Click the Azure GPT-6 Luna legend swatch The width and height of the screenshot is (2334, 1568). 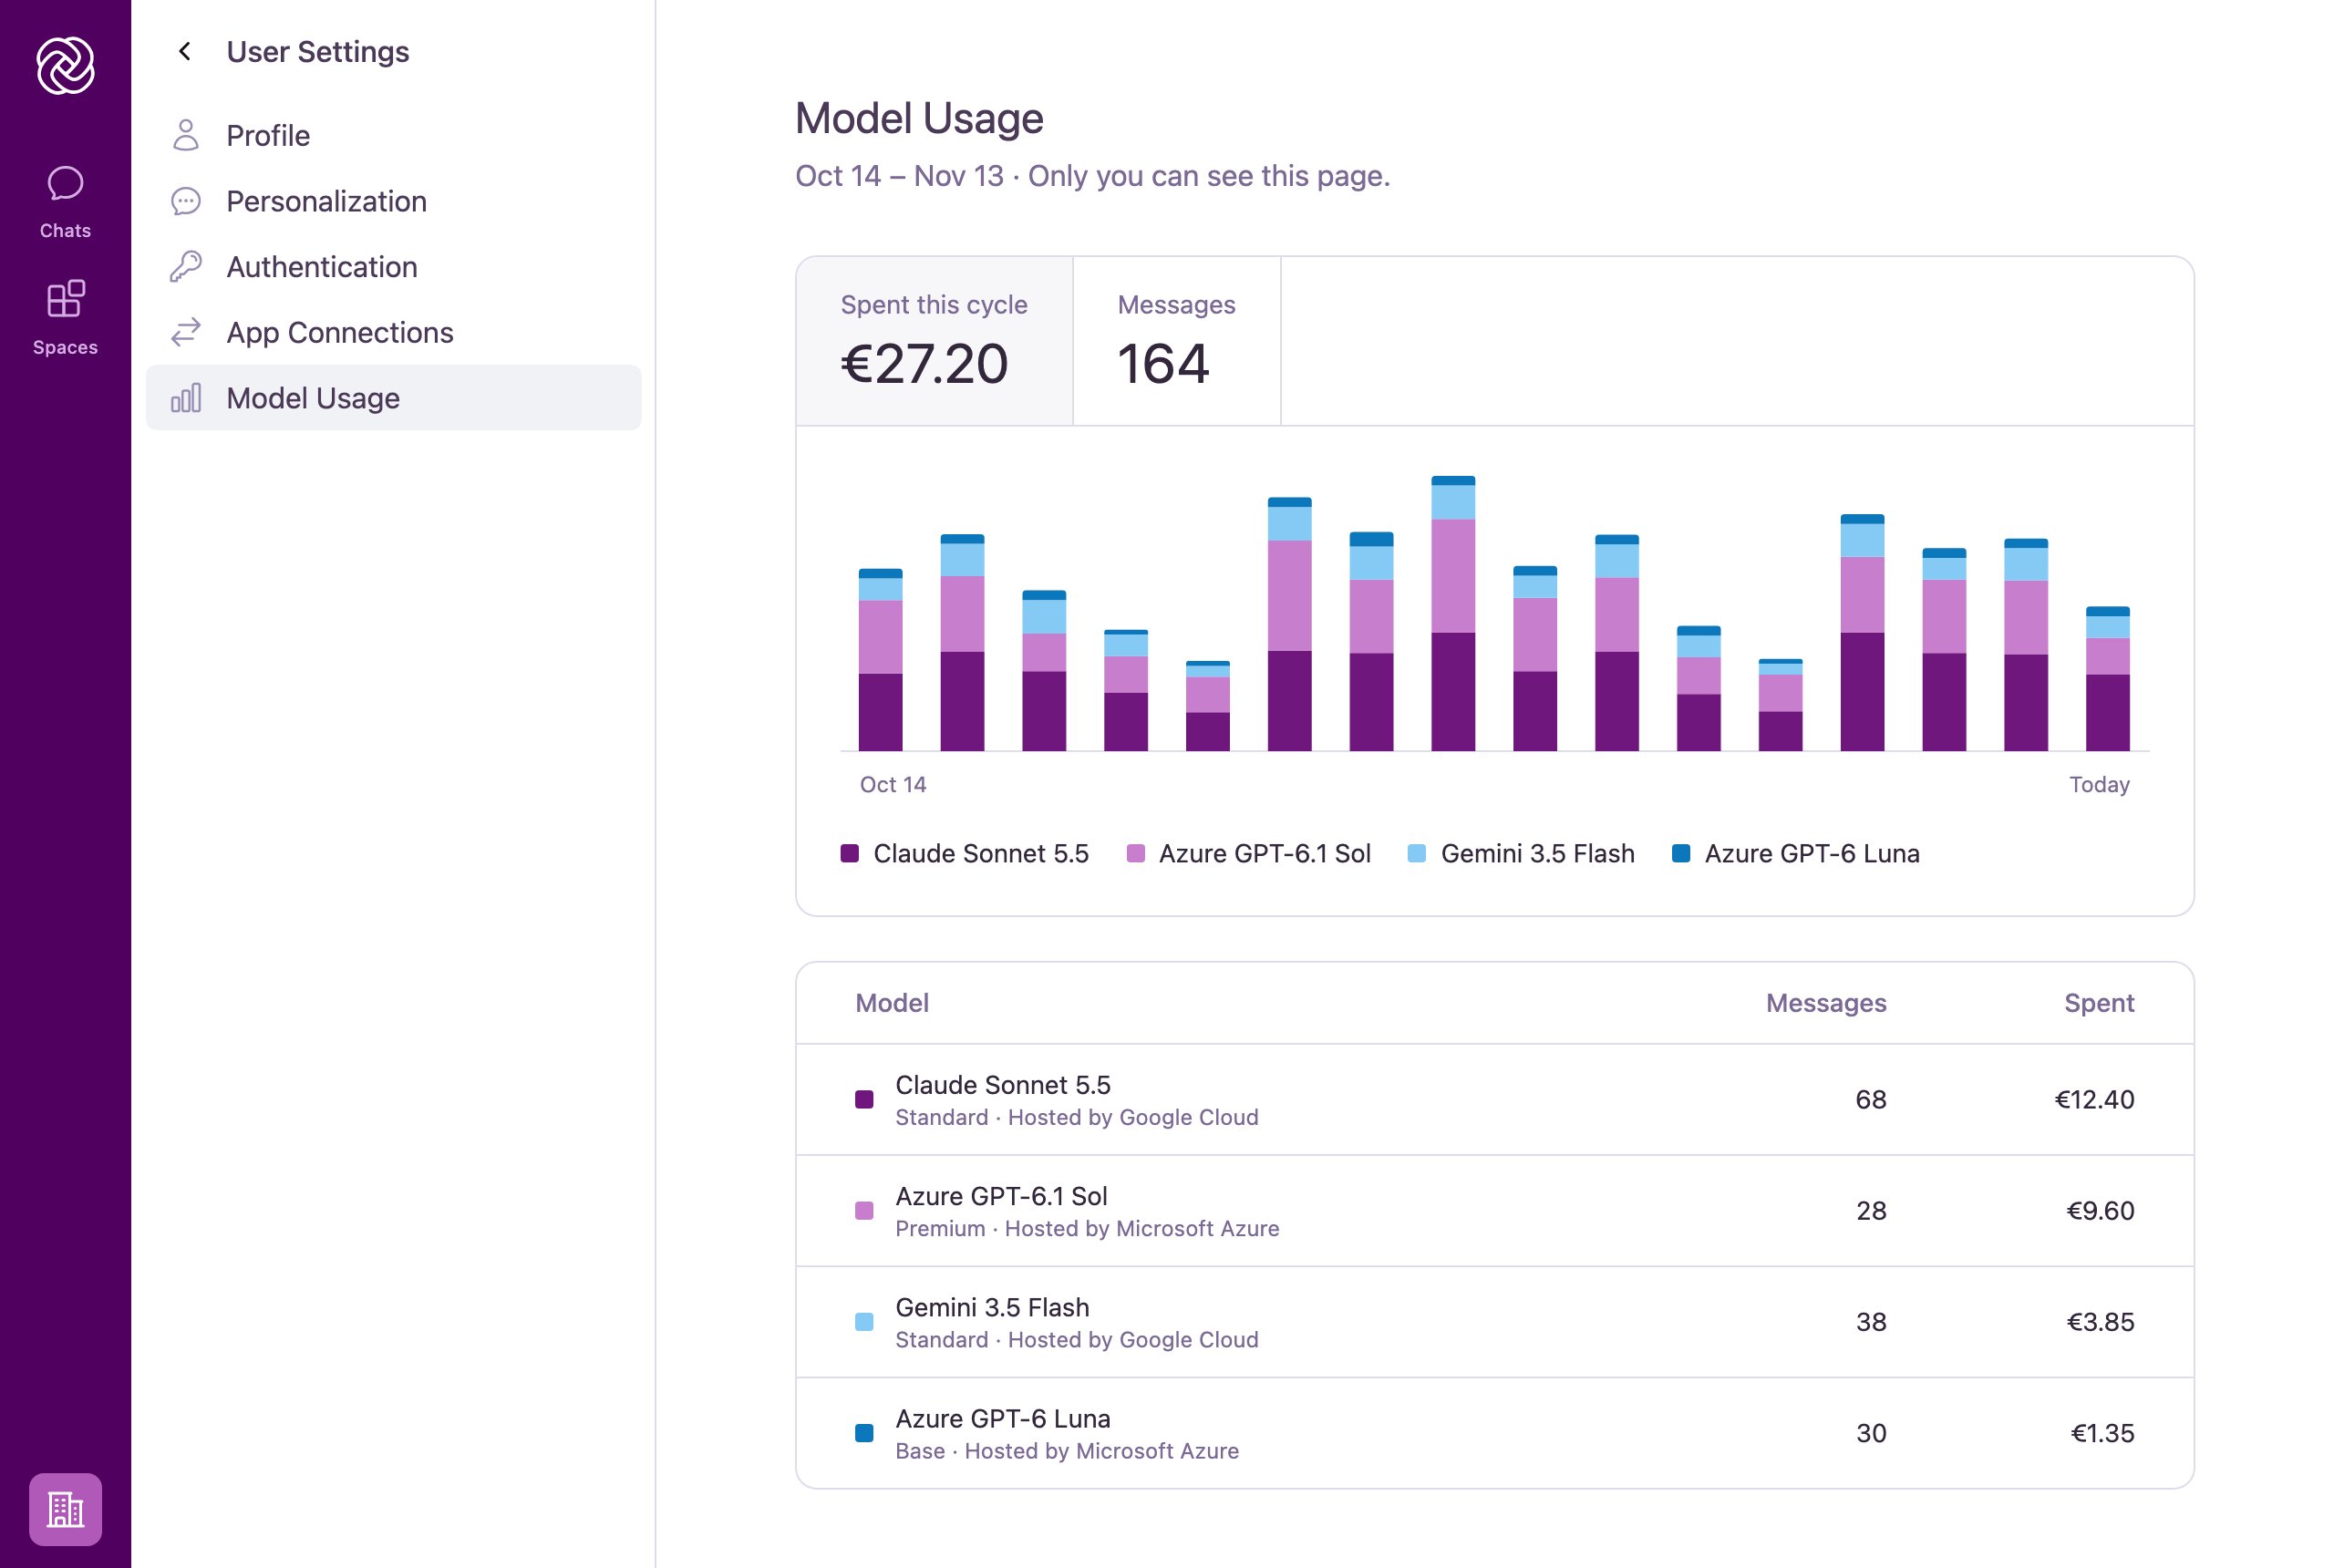click(x=1681, y=853)
